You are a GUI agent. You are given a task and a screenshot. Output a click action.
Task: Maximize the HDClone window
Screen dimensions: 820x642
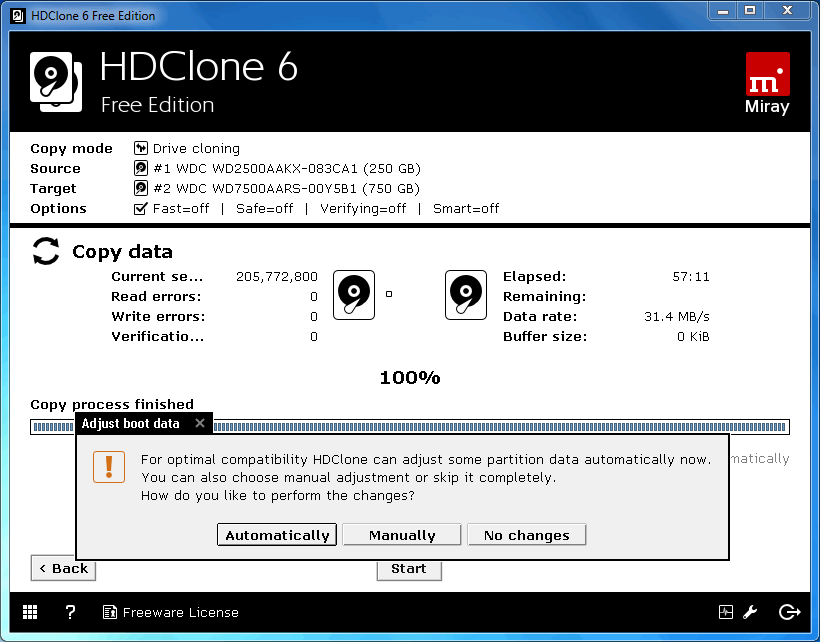[750, 10]
